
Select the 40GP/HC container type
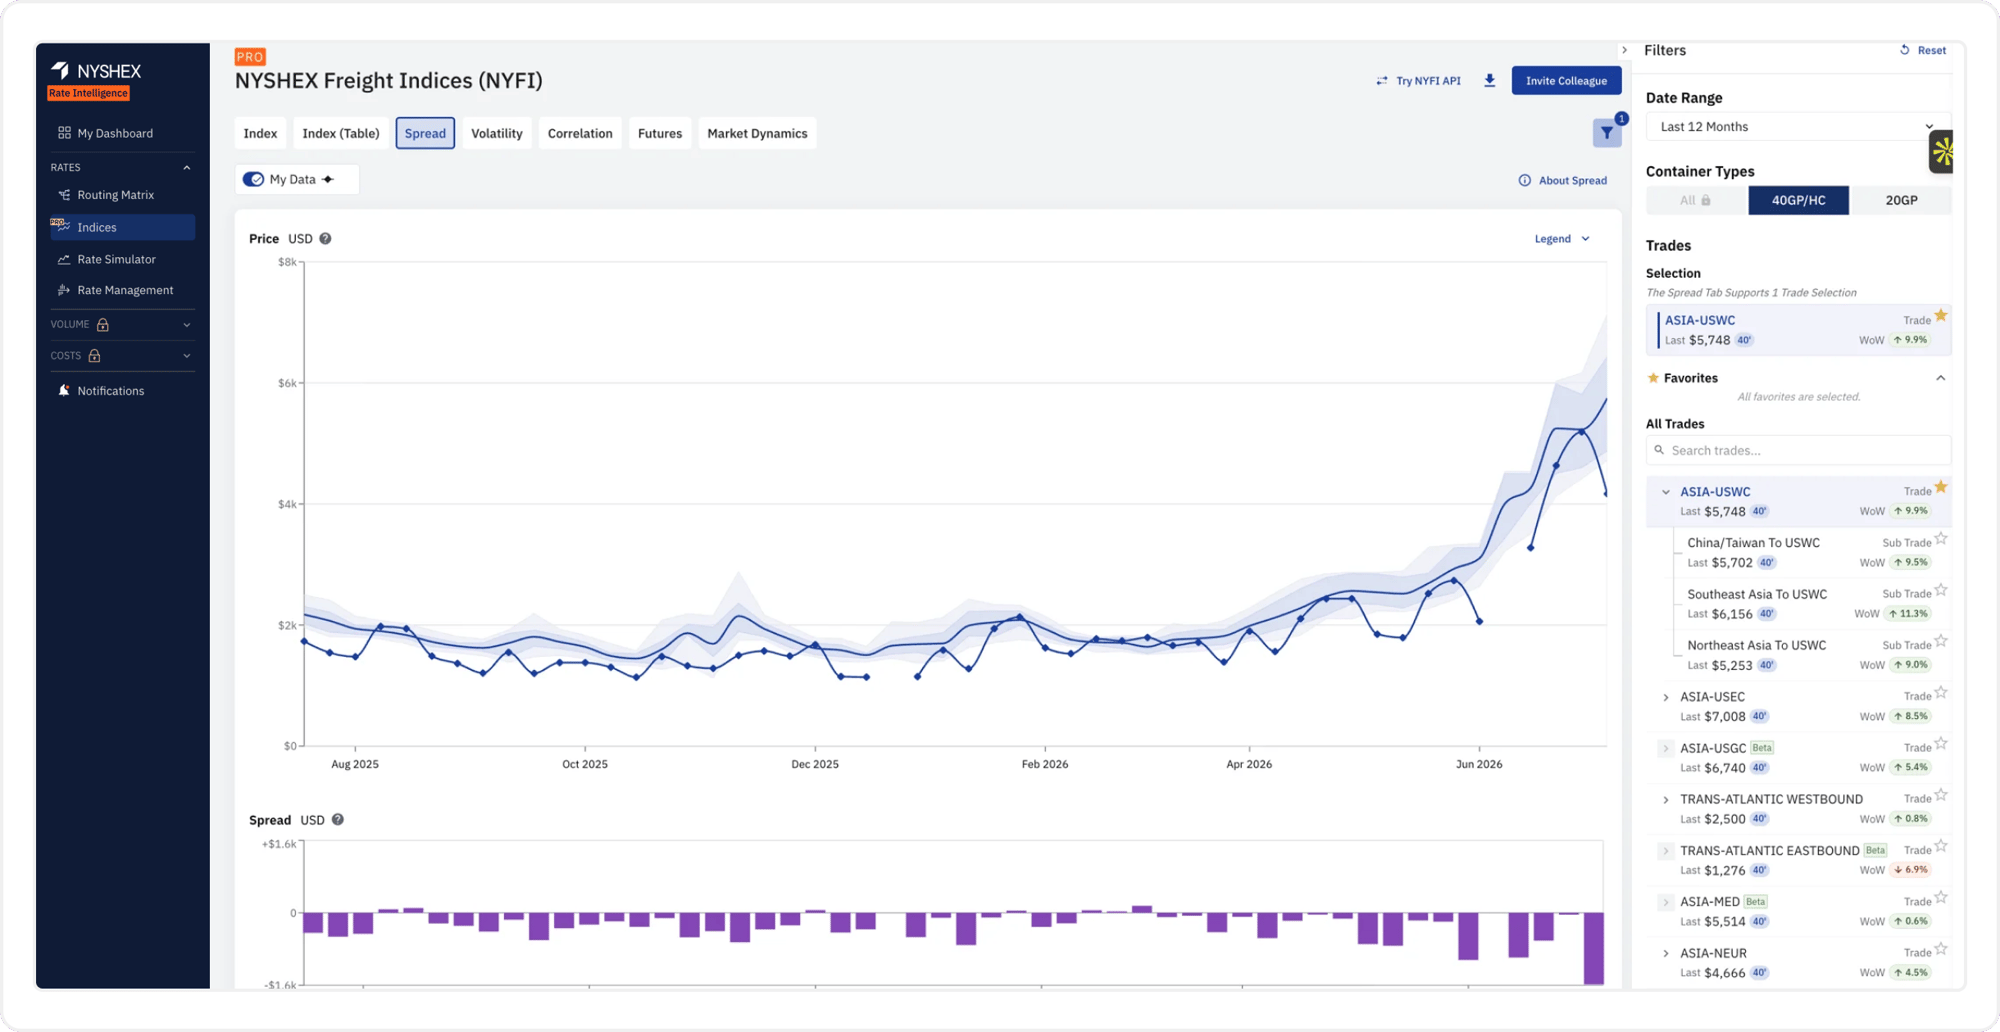point(1798,200)
